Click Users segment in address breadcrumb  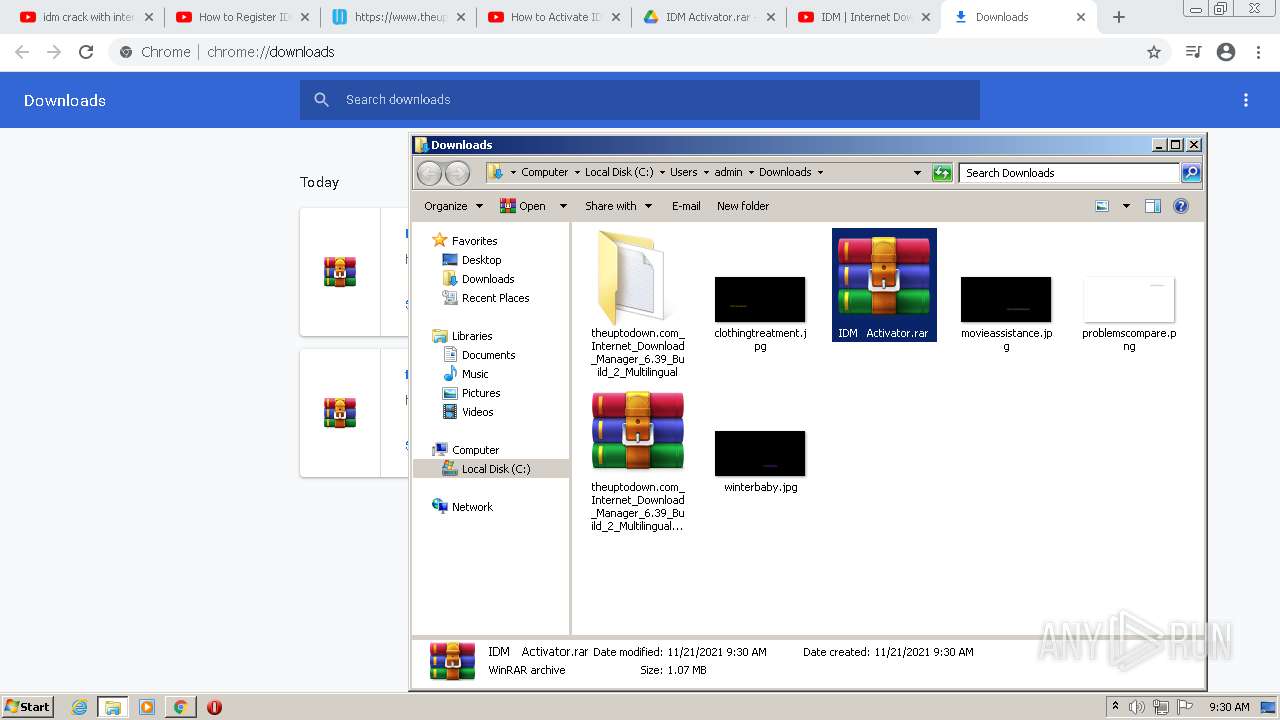point(684,173)
